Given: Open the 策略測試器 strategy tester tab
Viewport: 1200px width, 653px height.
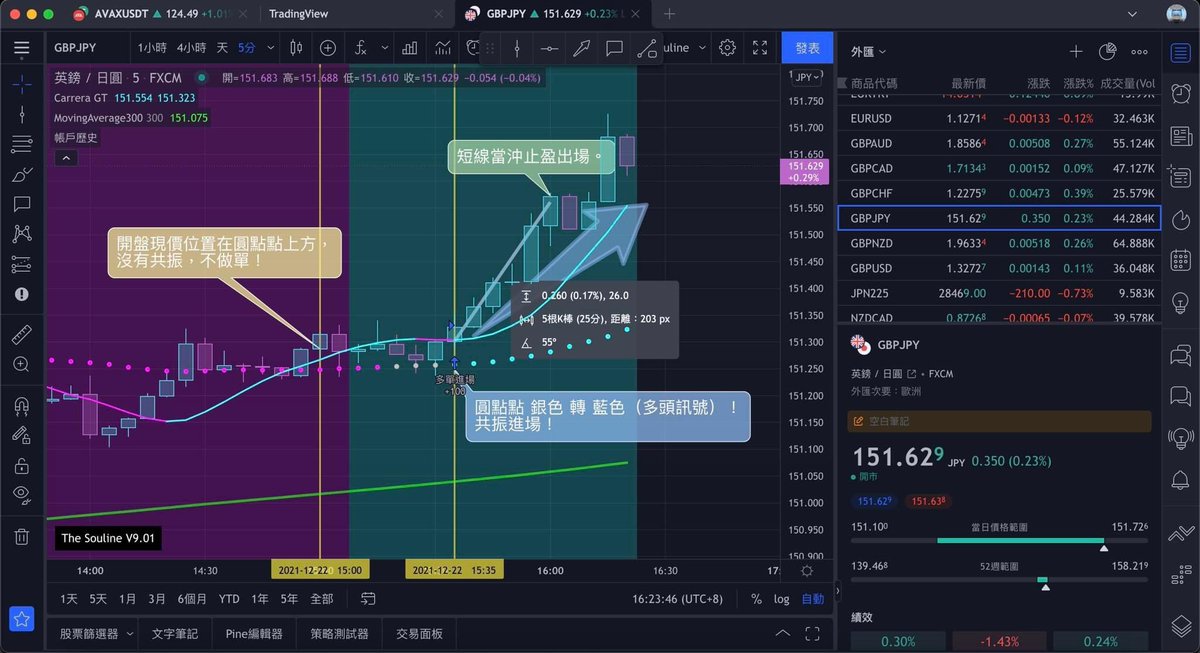Looking at the screenshot, I should click(339, 633).
